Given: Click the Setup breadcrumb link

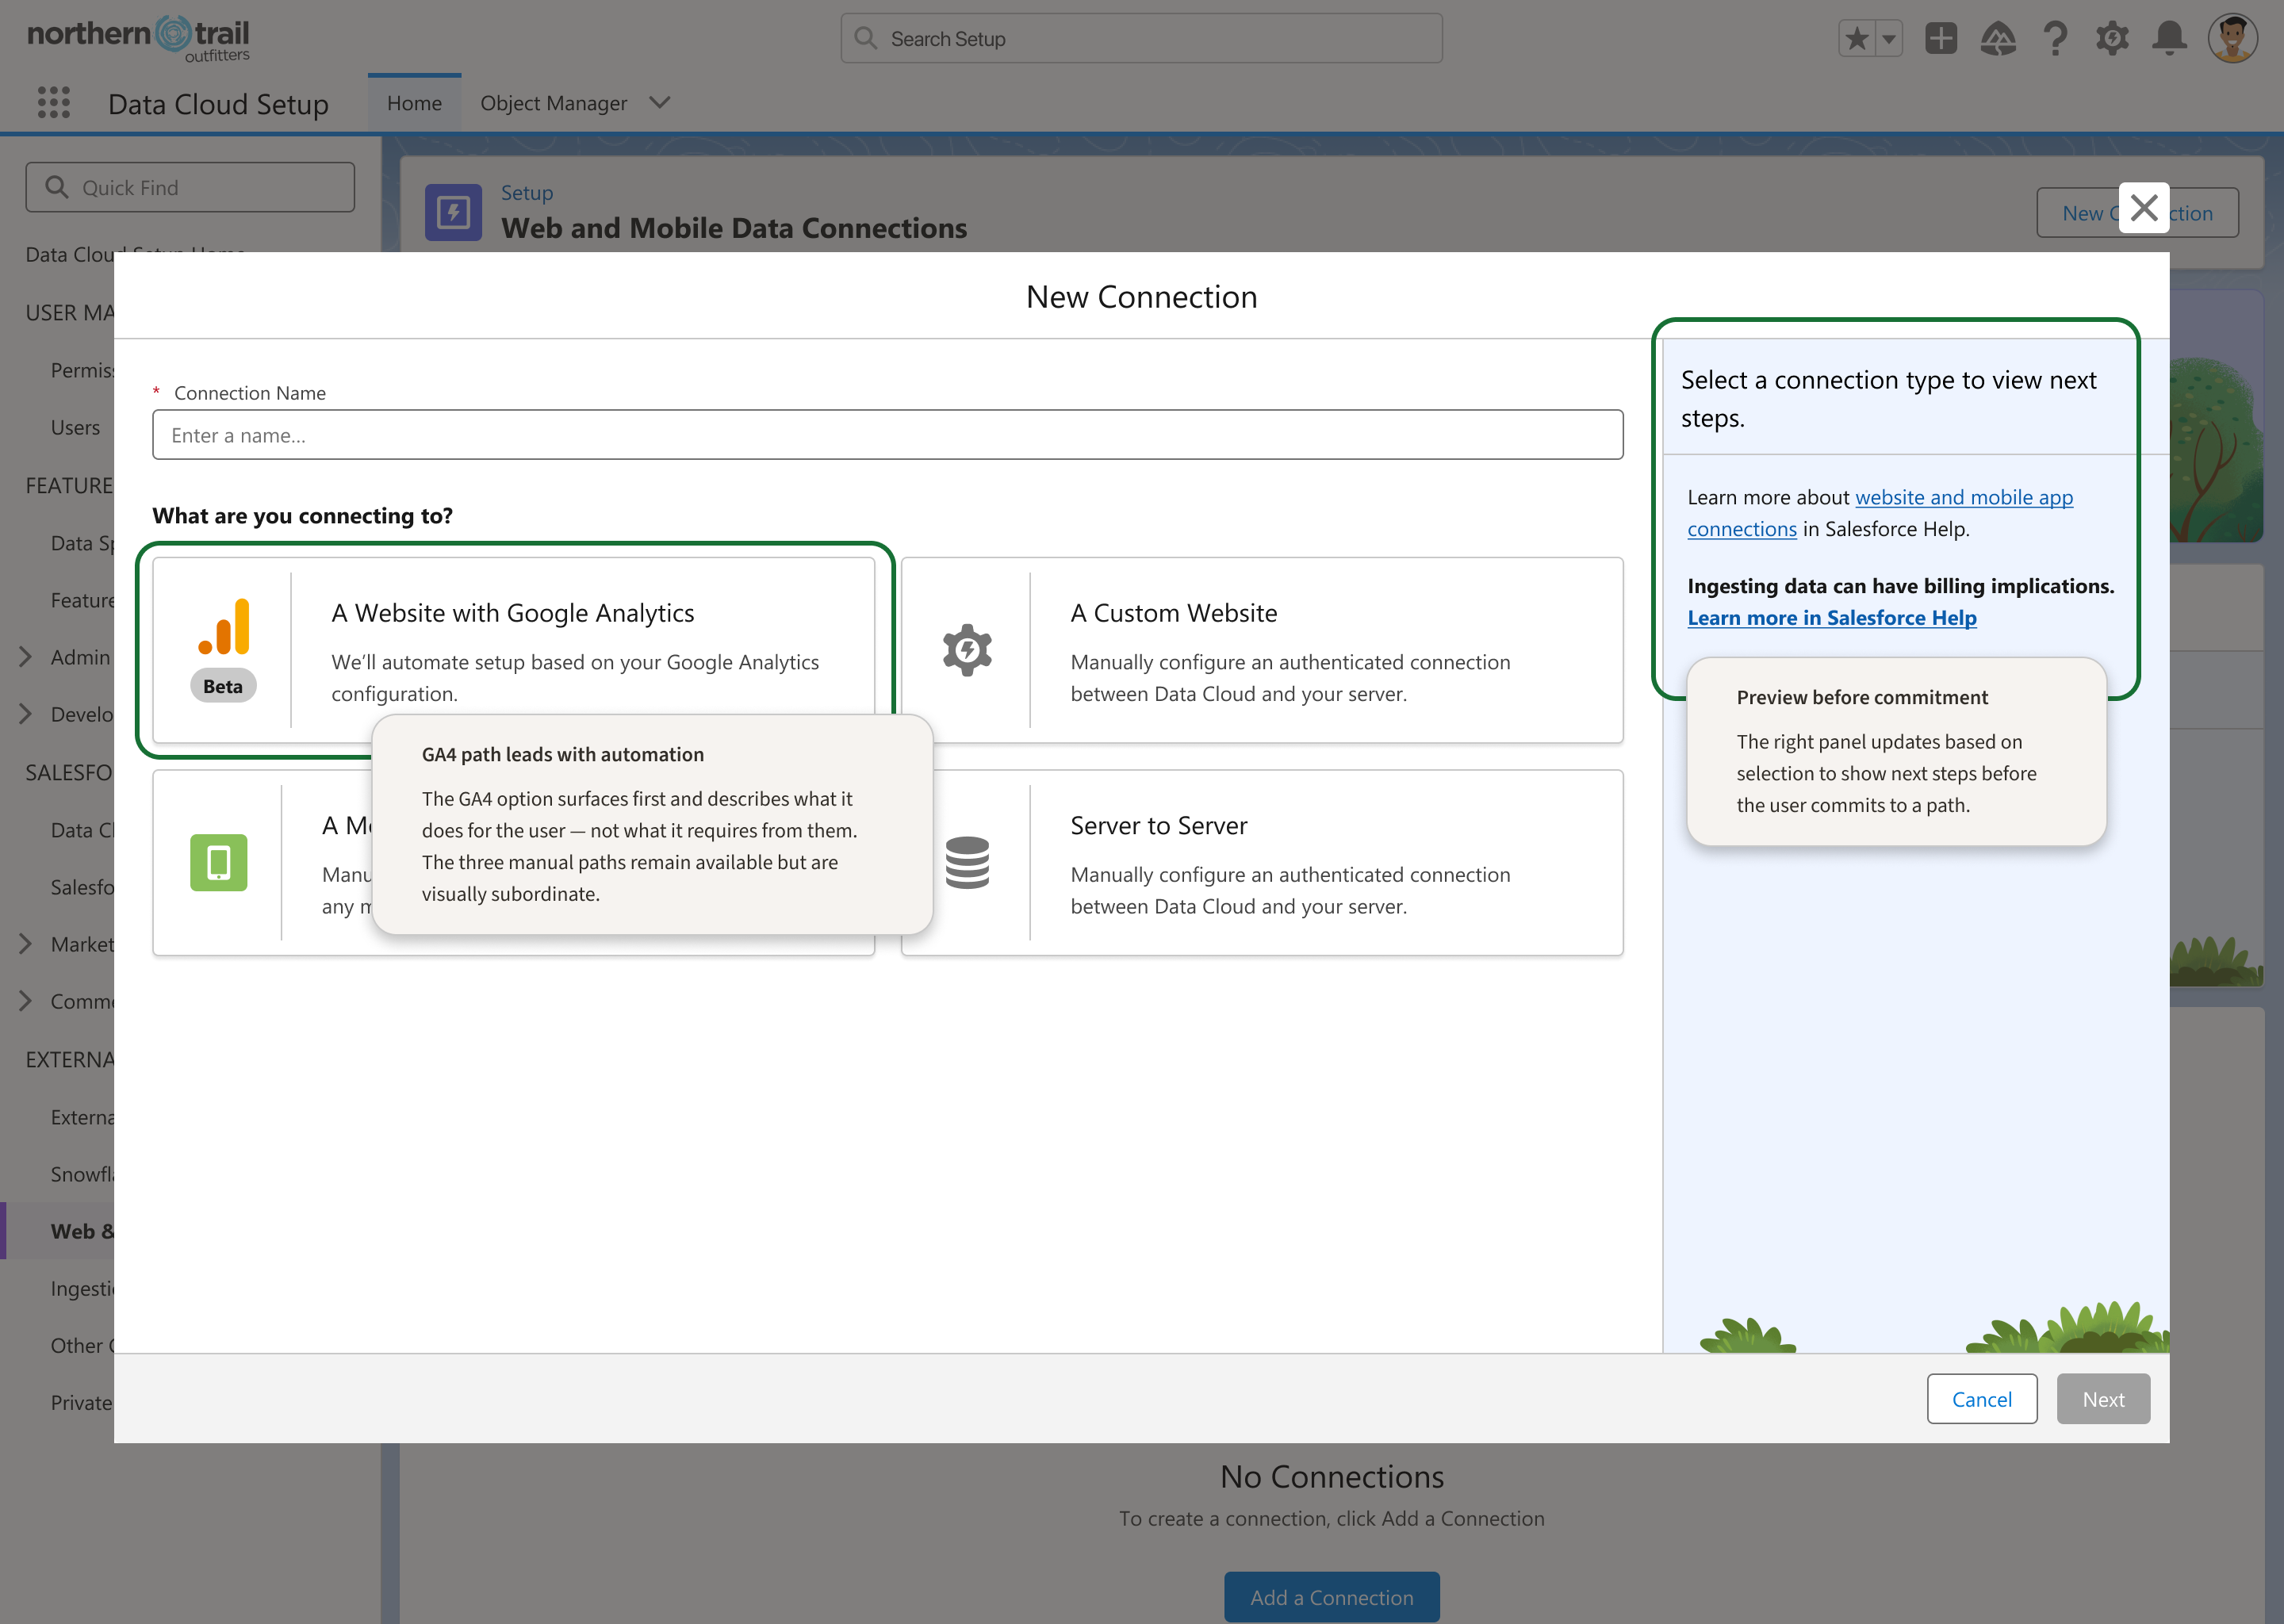Looking at the screenshot, I should pyautogui.click(x=527, y=193).
